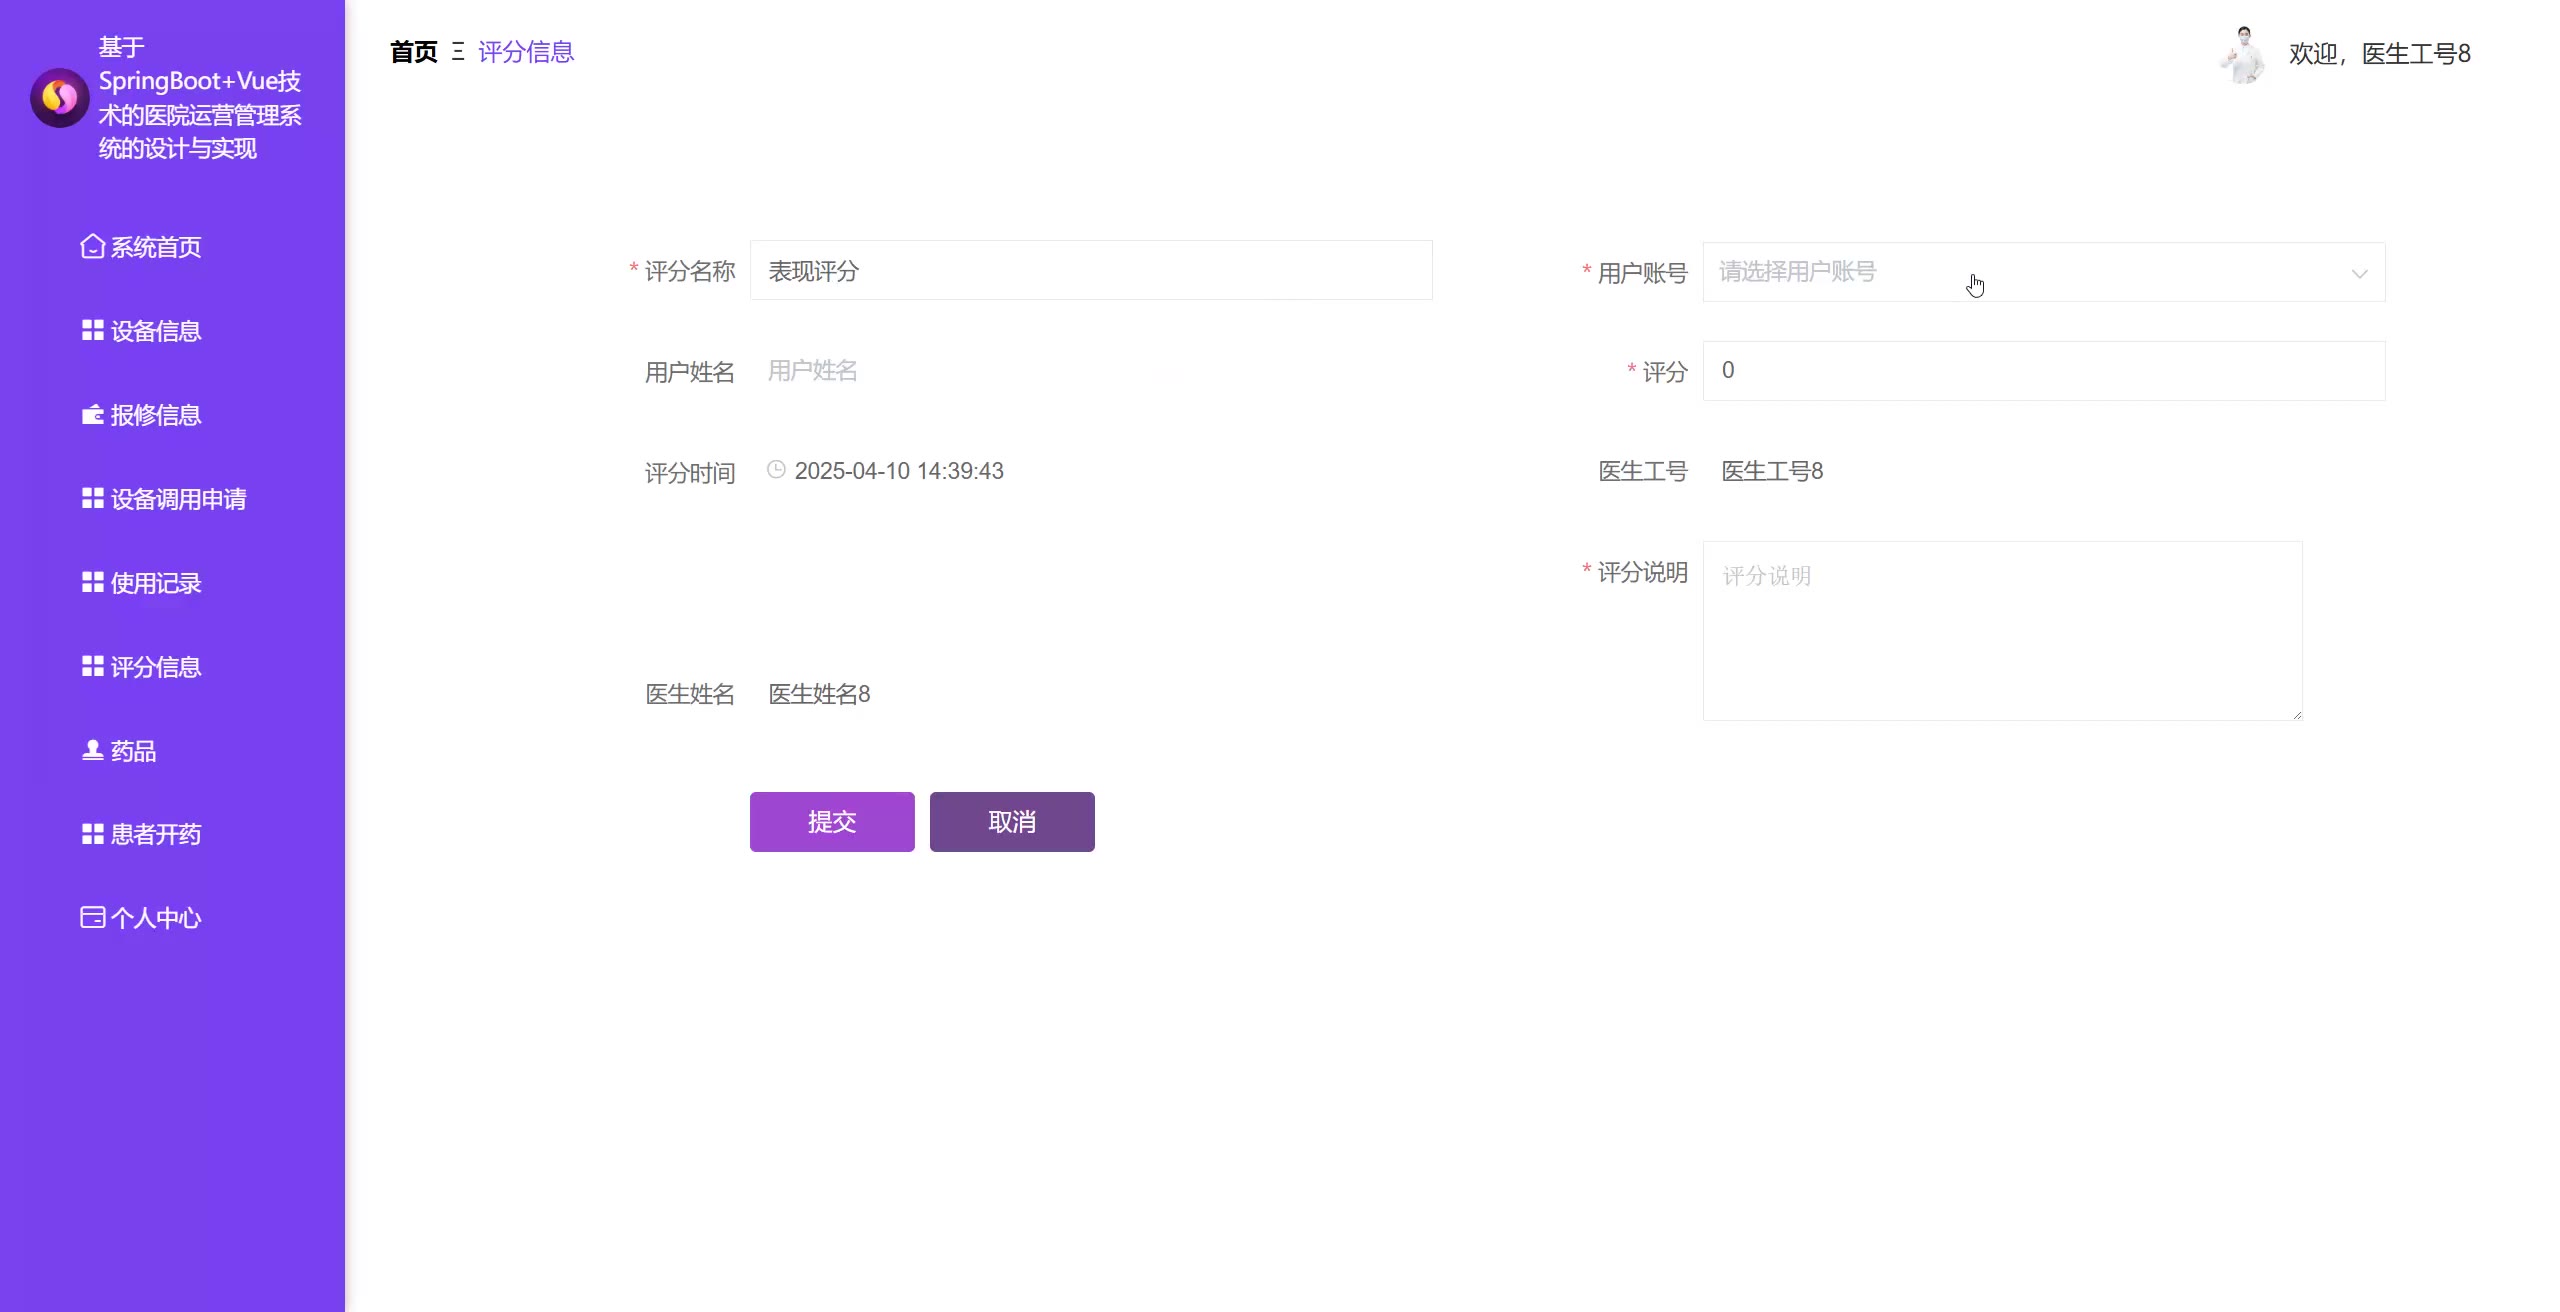Click the grid icon beside 设备信息
Image resolution: width=2560 pixels, height=1312 pixels.
[x=92, y=330]
